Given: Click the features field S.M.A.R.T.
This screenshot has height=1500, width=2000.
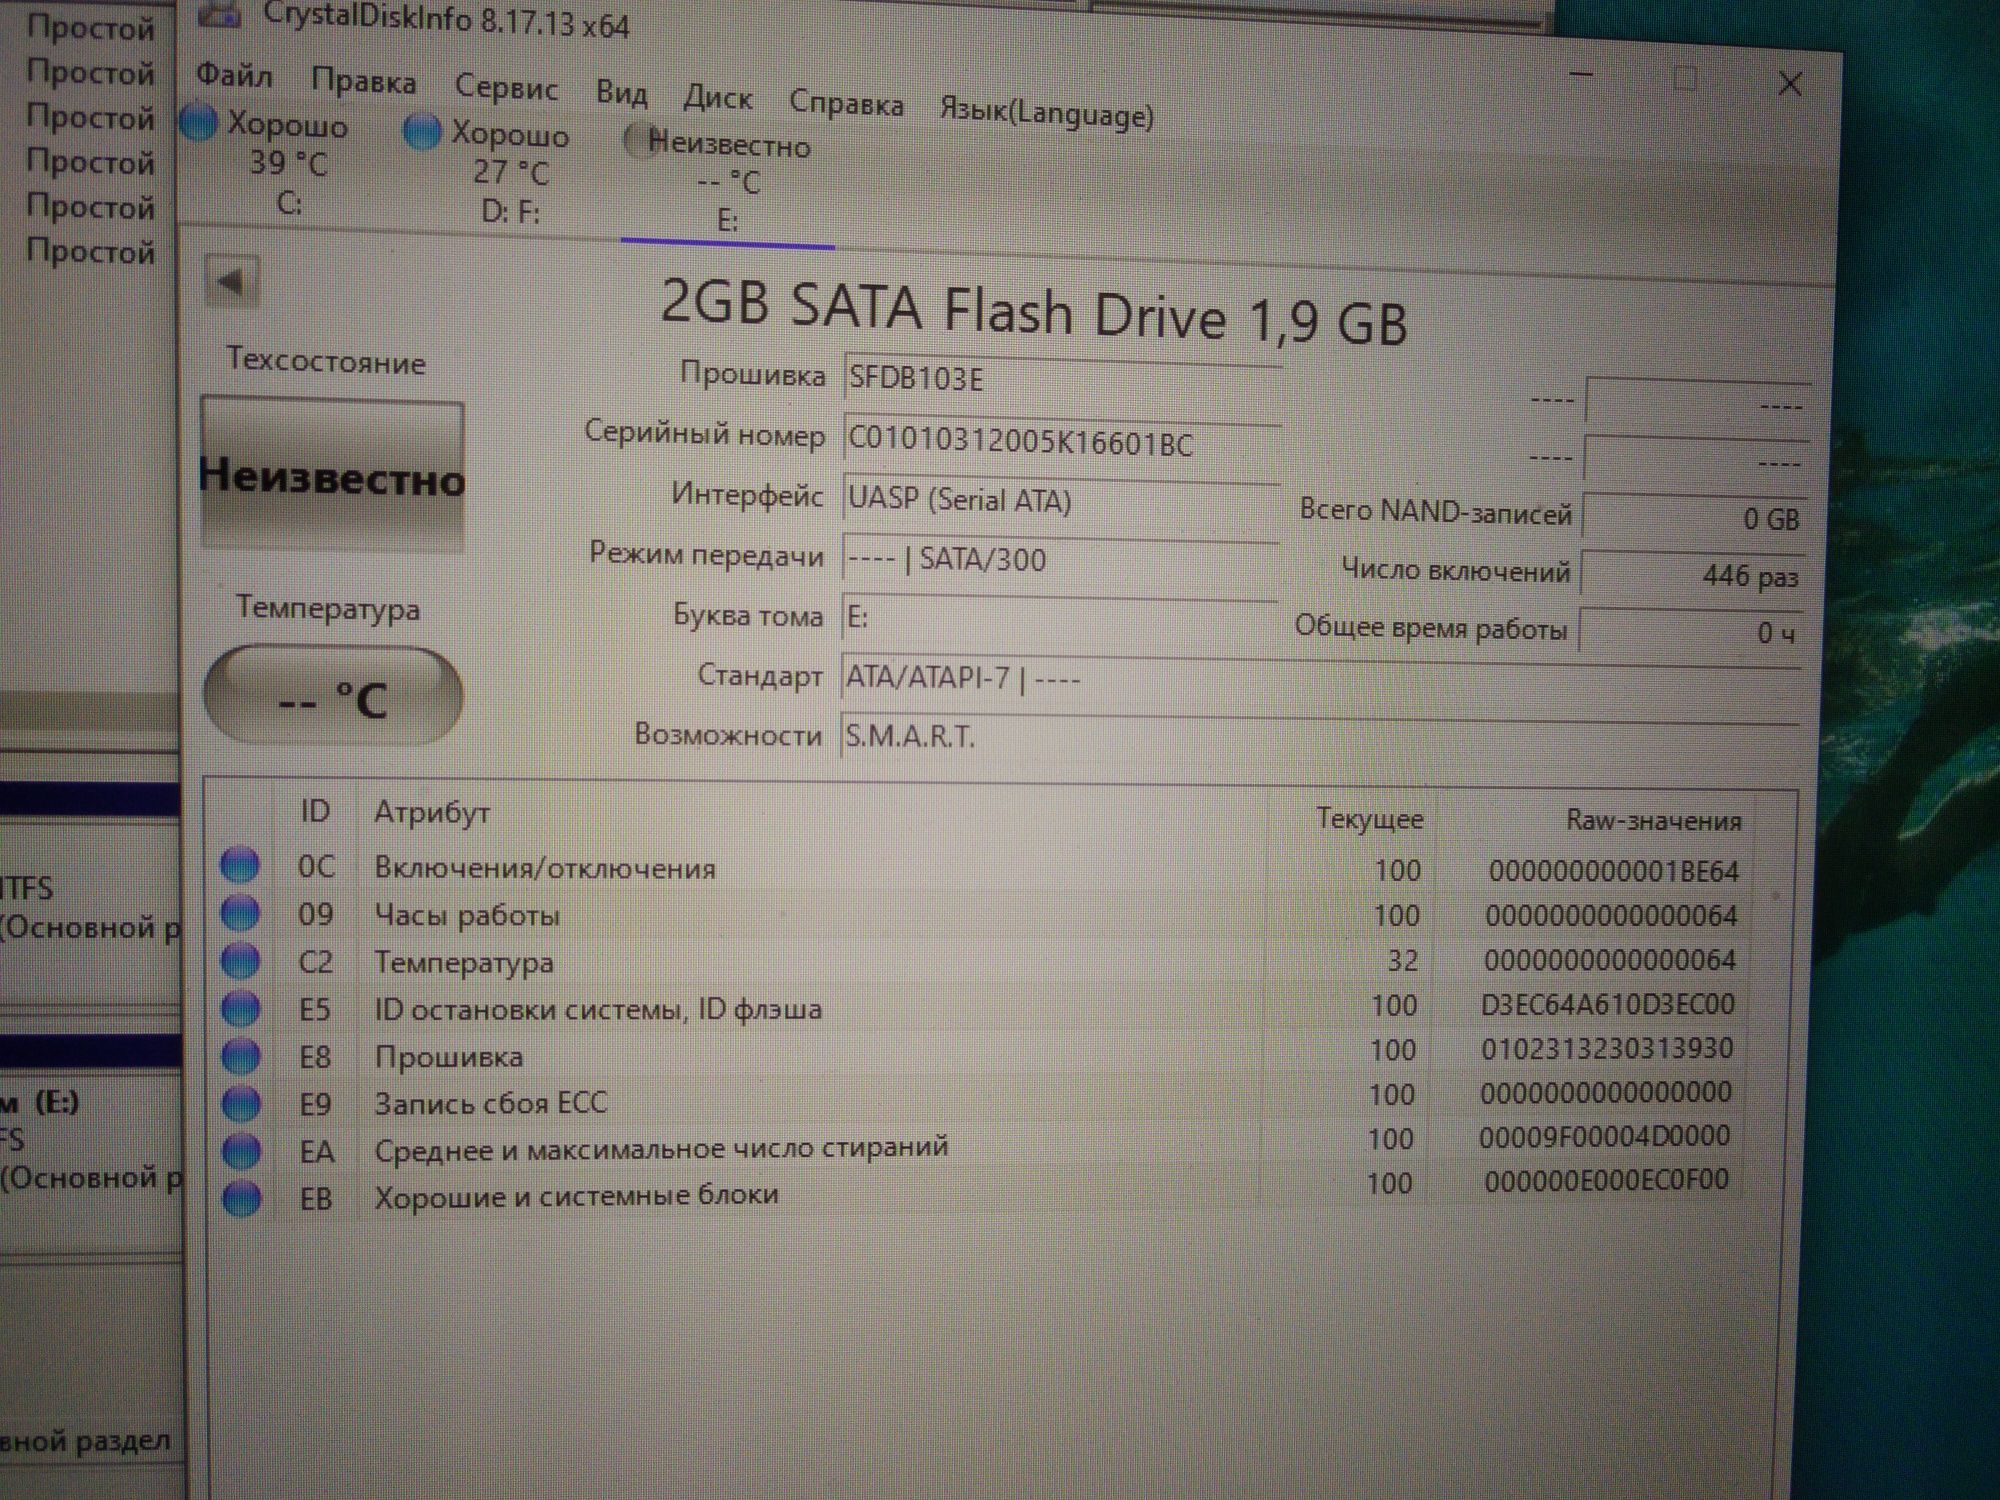Looking at the screenshot, I should click(1319, 737).
